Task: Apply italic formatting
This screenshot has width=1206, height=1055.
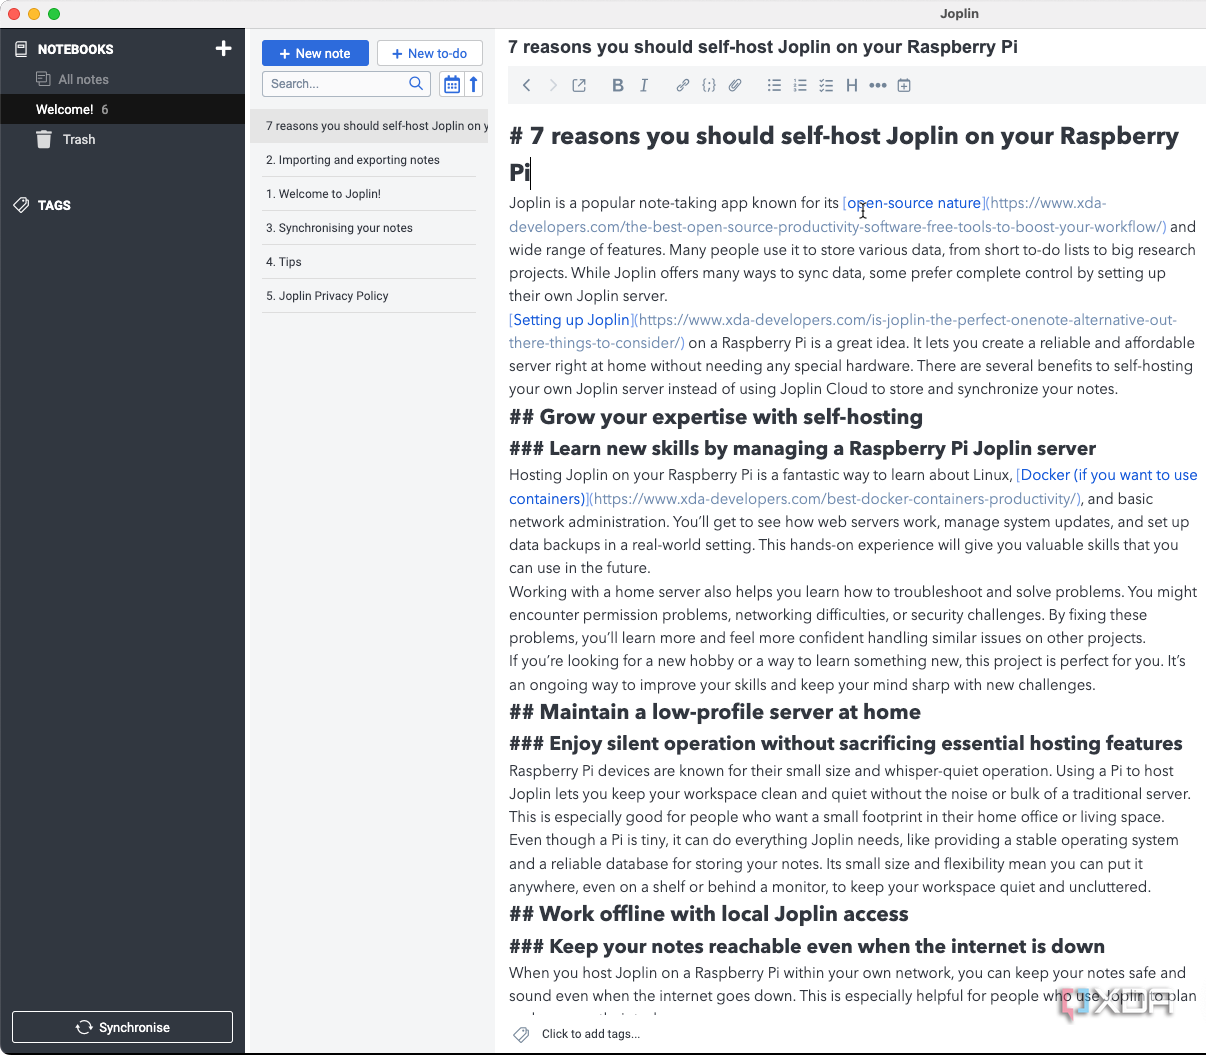Action: pos(644,86)
